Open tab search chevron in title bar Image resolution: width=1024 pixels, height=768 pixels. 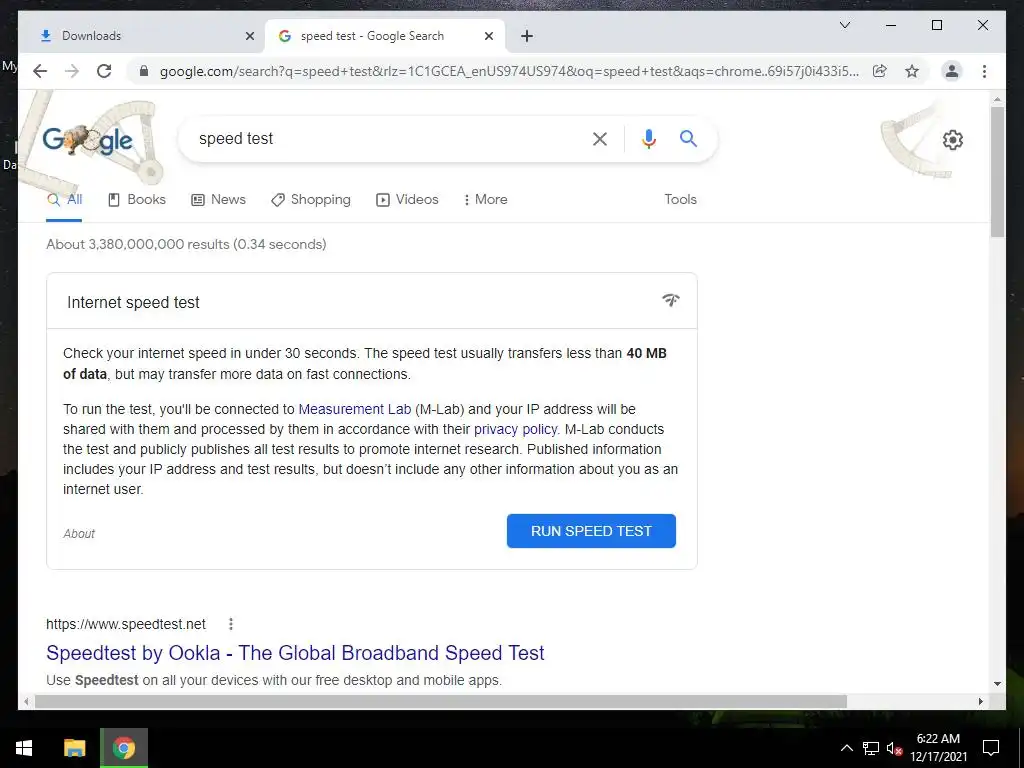pyautogui.click(x=844, y=25)
